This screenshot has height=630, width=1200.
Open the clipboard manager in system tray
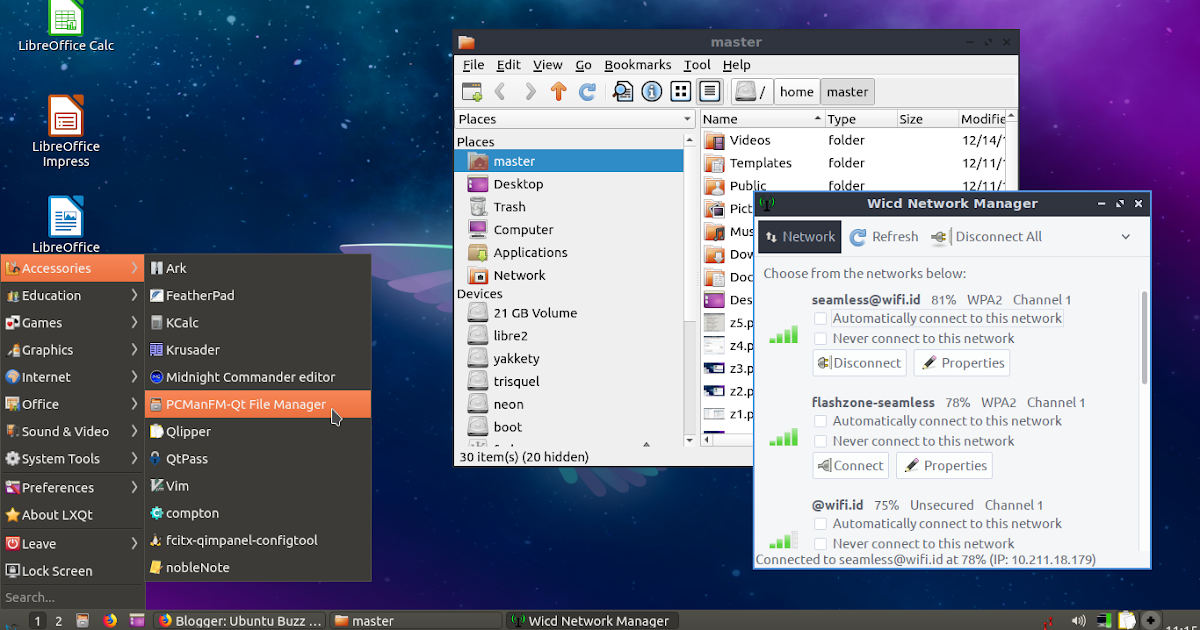(x=1126, y=619)
